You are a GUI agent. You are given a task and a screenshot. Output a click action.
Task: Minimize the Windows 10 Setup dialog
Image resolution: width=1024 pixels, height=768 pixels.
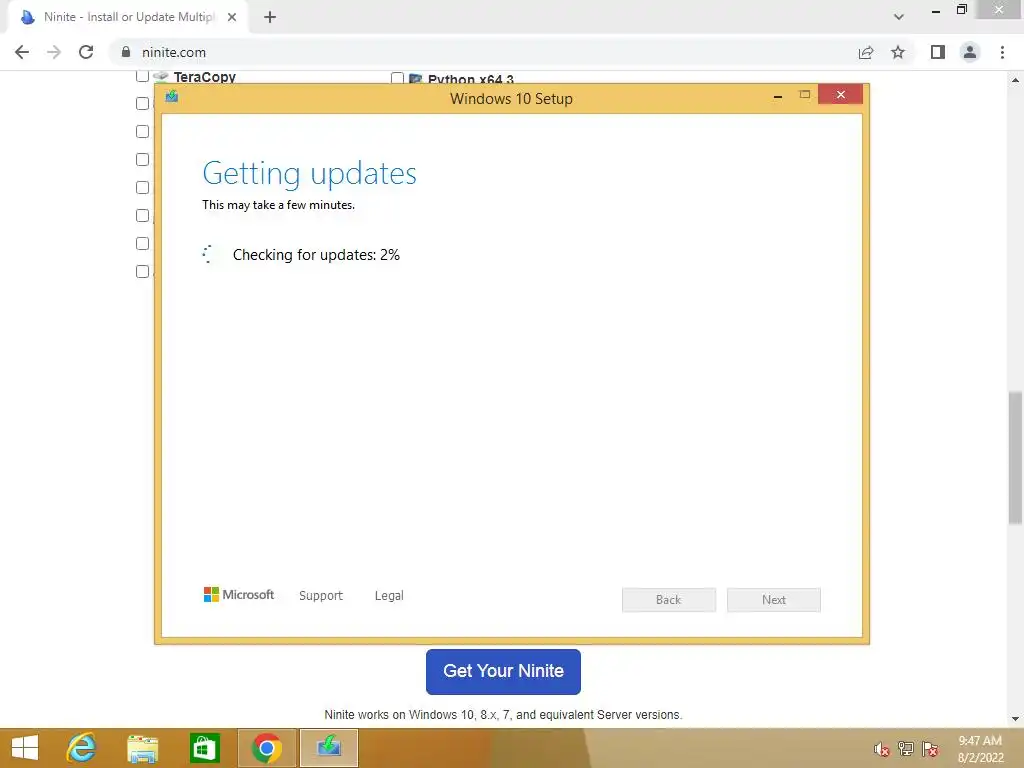click(778, 96)
